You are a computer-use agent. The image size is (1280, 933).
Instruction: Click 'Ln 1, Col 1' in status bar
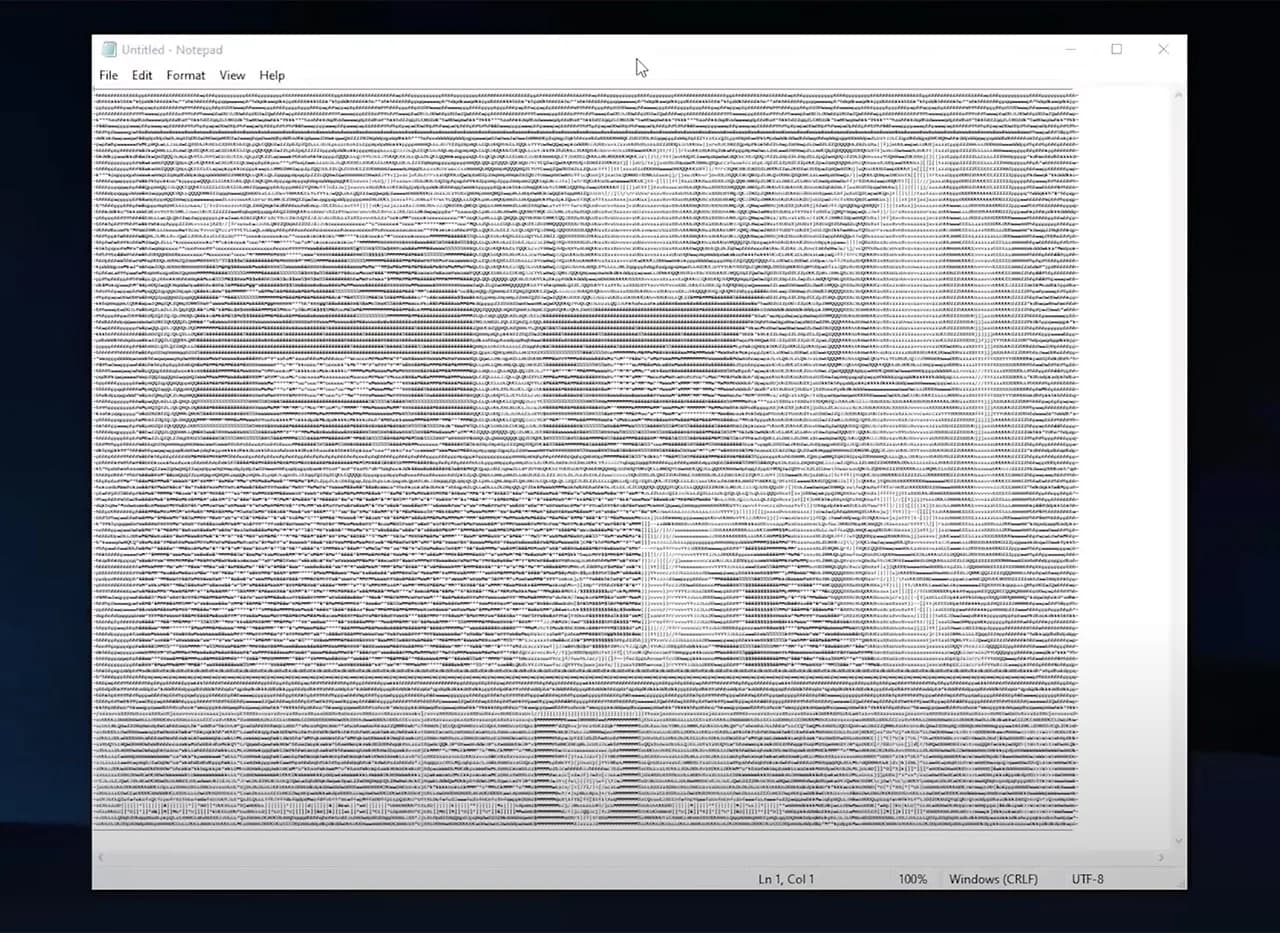pos(786,879)
